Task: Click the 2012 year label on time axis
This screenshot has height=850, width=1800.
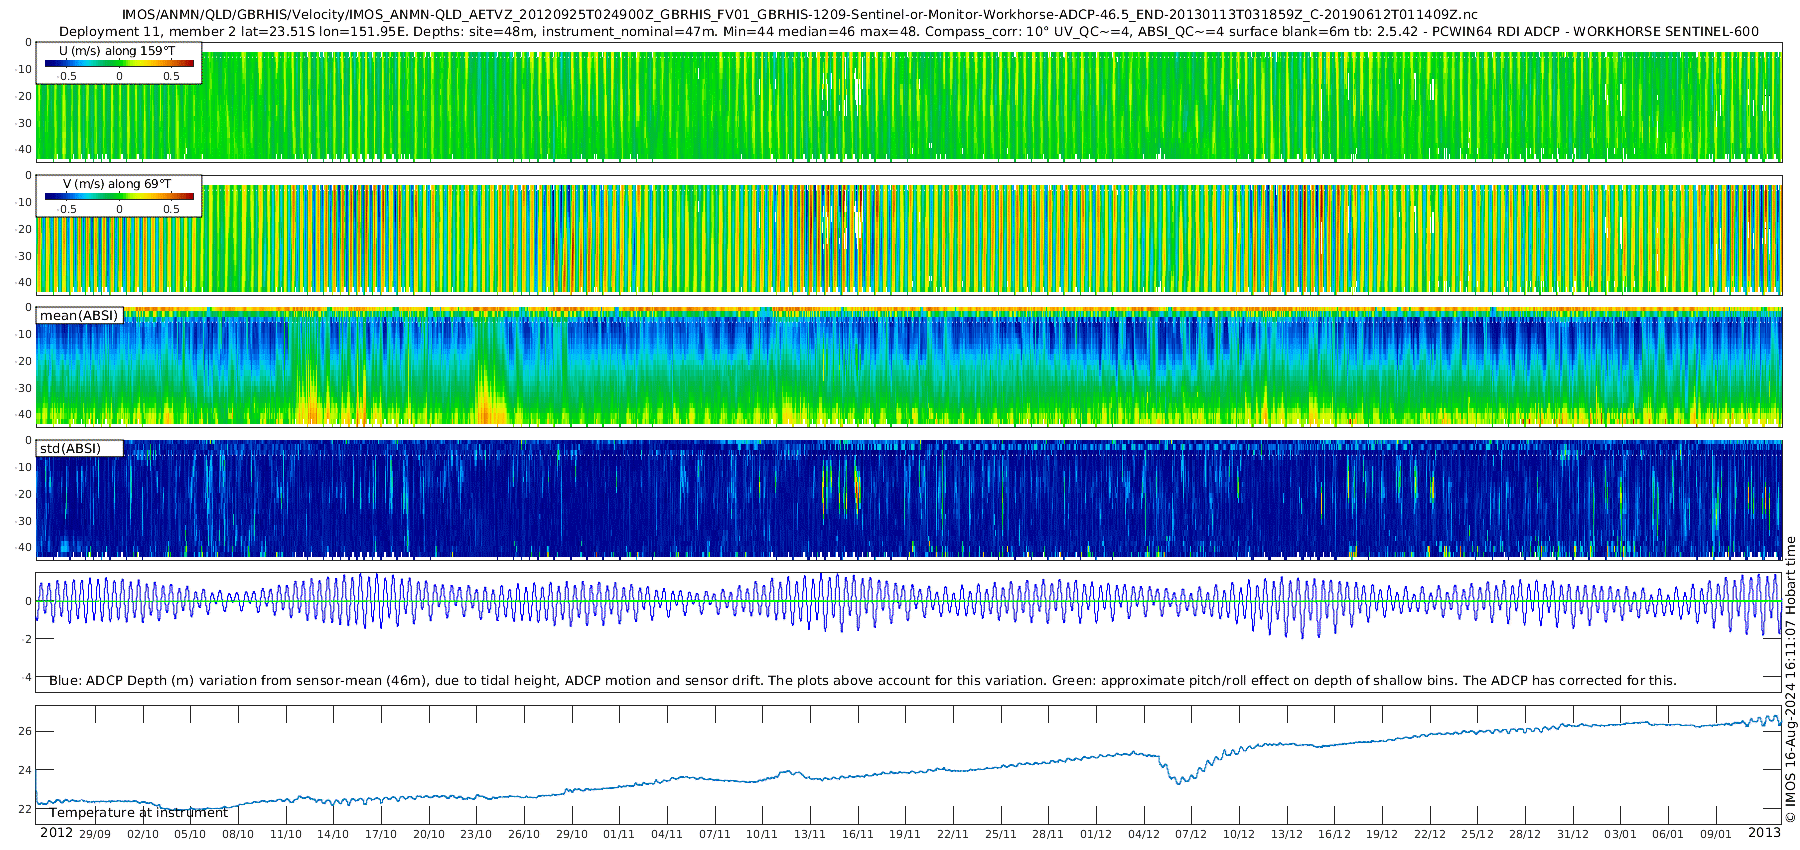Action: click(56, 833)
